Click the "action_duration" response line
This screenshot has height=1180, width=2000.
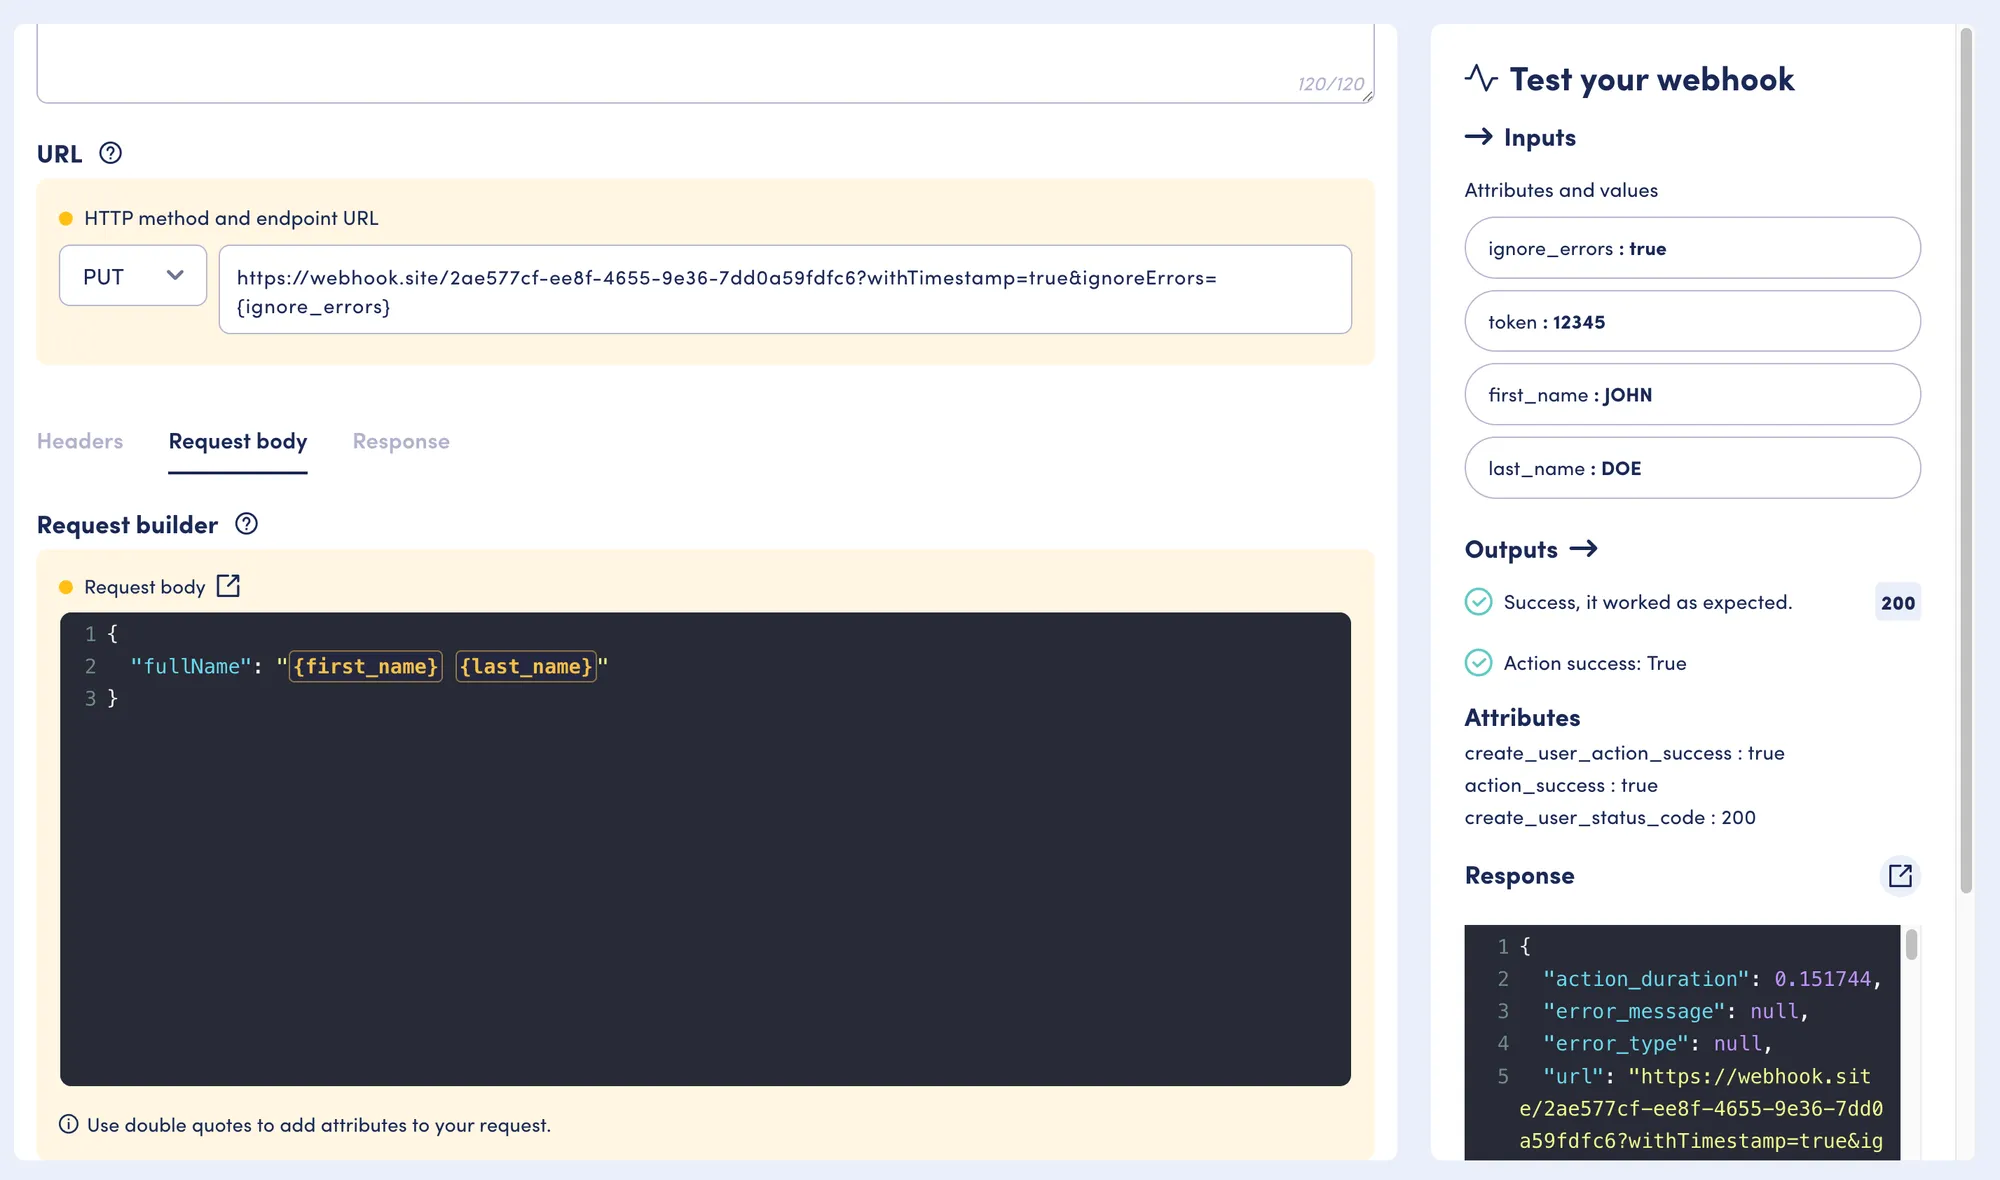(x=1712, y=979)
